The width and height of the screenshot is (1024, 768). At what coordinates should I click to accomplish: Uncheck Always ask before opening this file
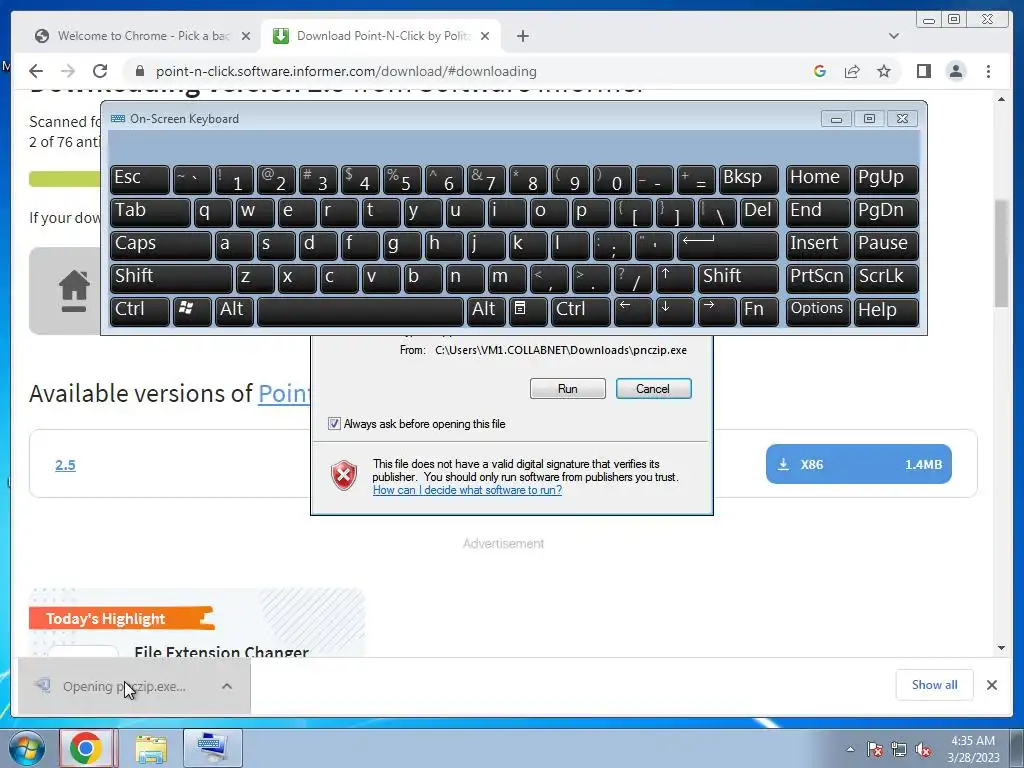pyautogui.click(x=334, y=424)
